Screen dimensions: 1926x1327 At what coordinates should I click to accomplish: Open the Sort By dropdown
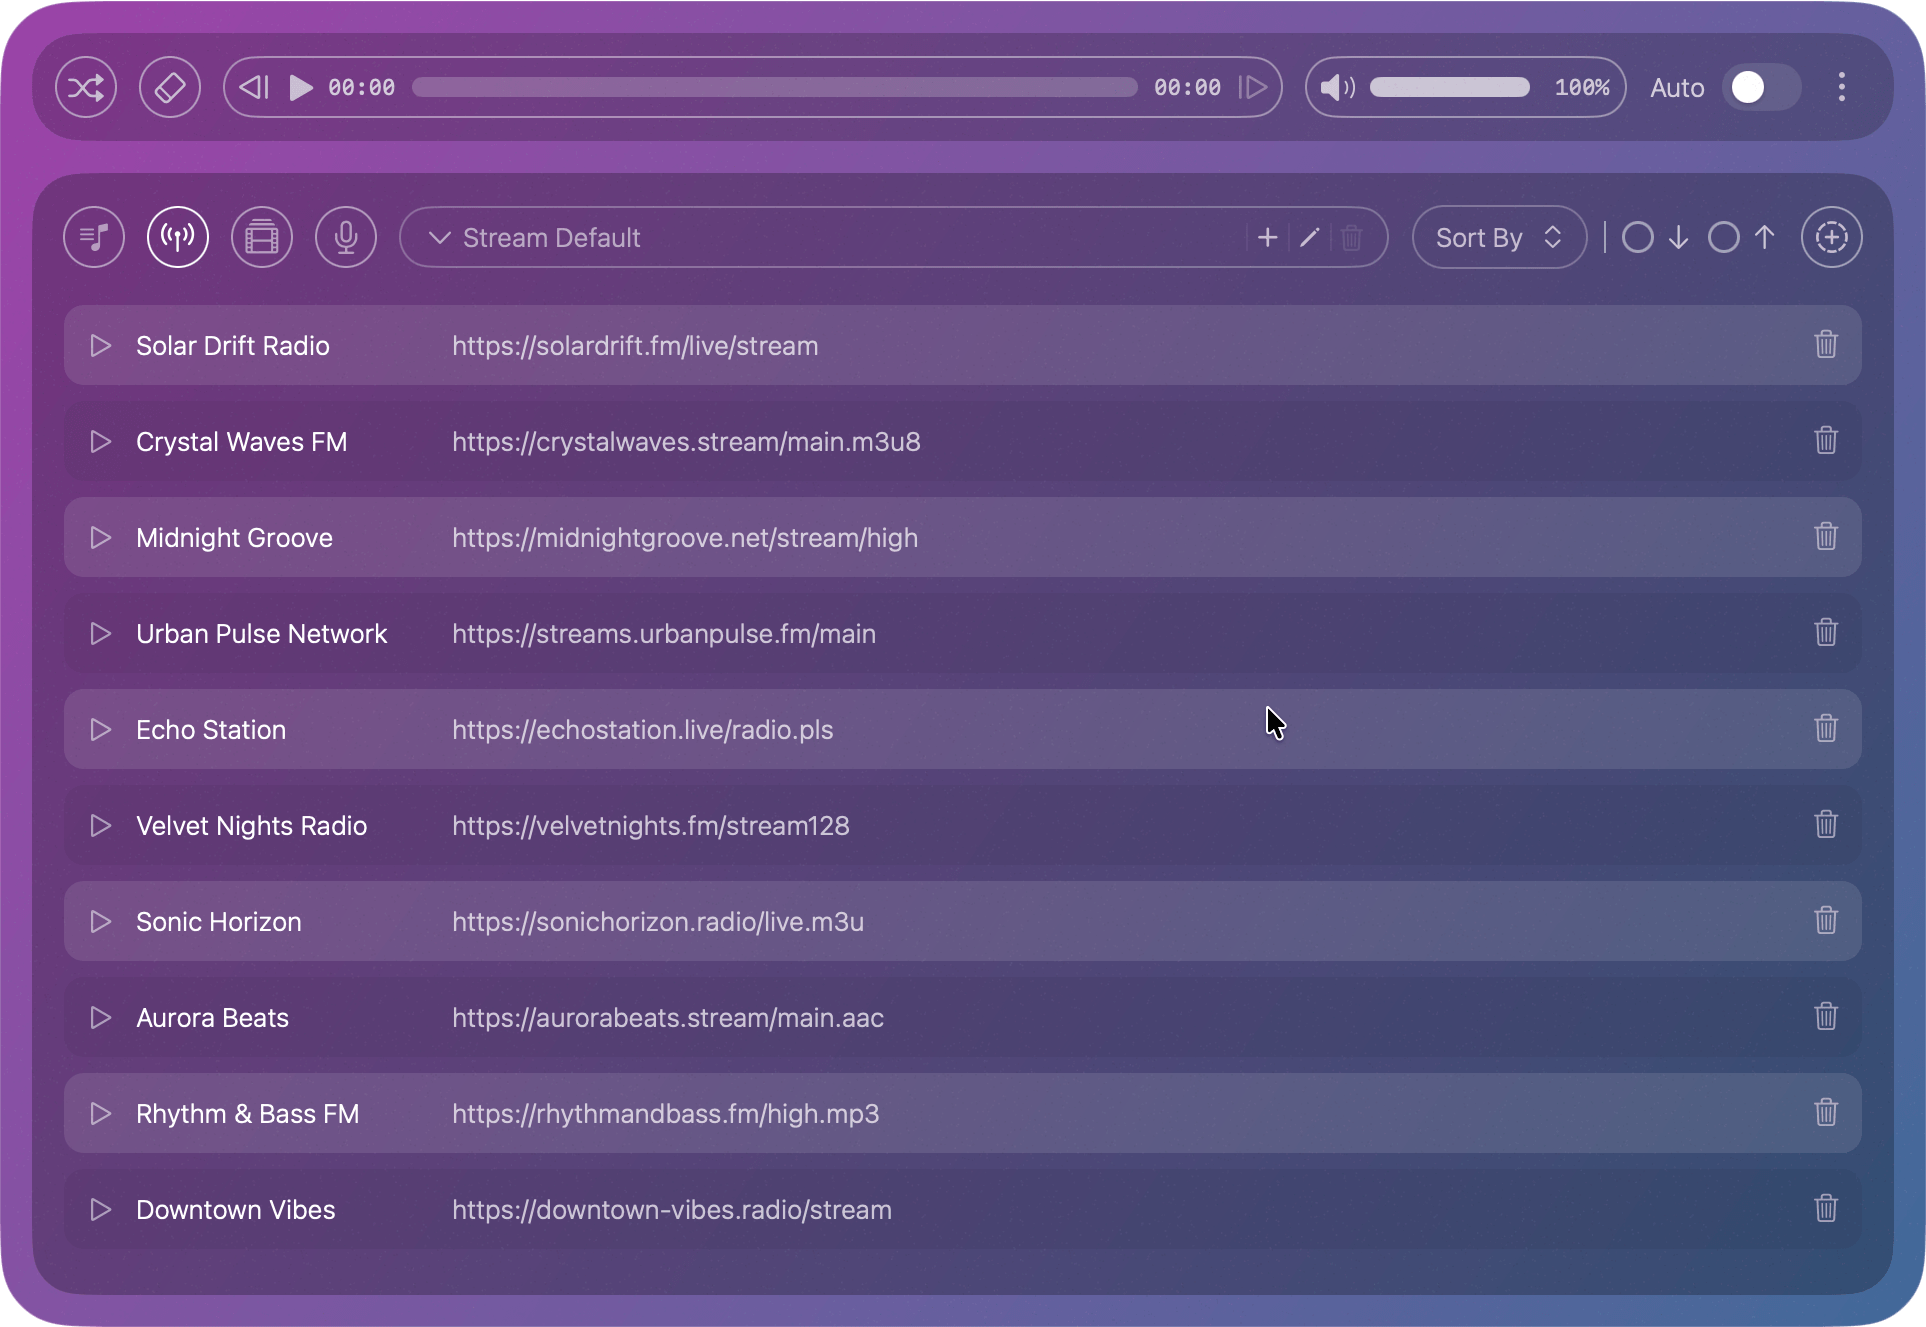click(x=1498, y=237)
